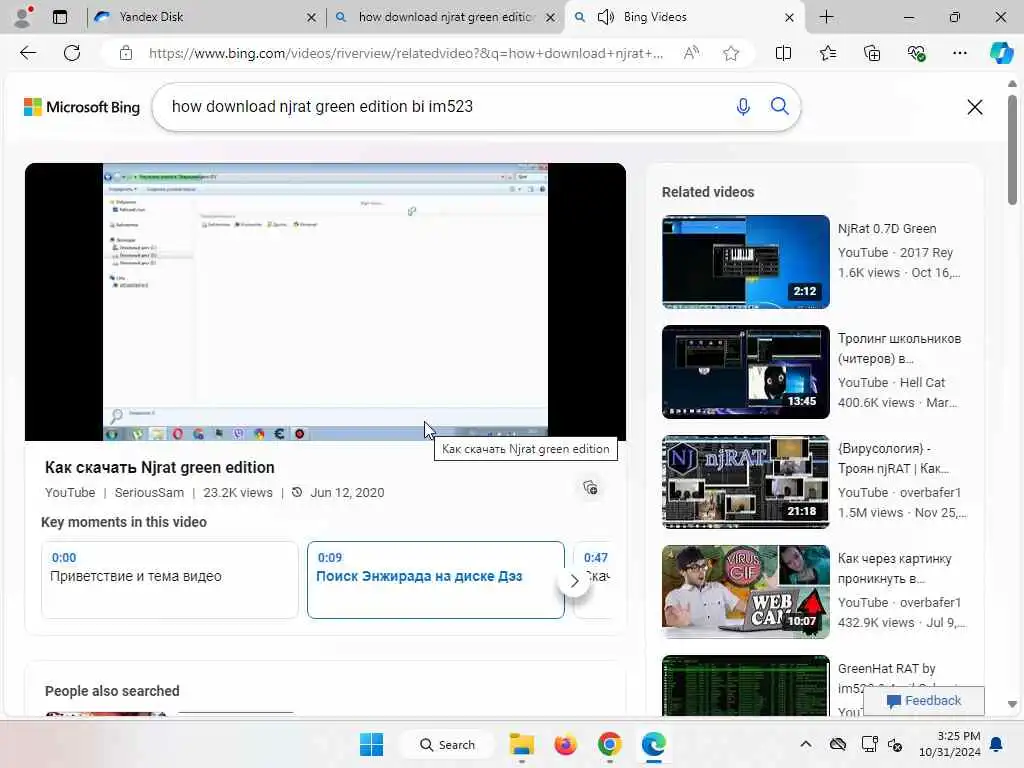Image resolution: width=1024 pixels, height=768 pixels.
Task: Add this page to favorites star
Action: 731,53
